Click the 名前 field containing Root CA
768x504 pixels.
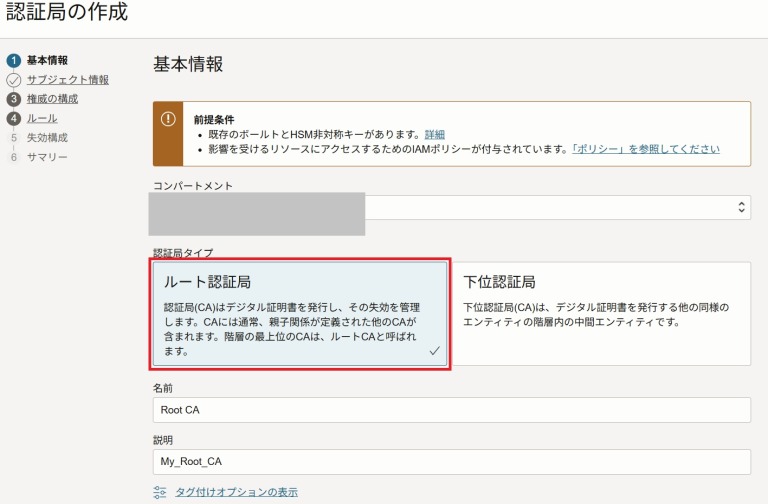[452, 410]
